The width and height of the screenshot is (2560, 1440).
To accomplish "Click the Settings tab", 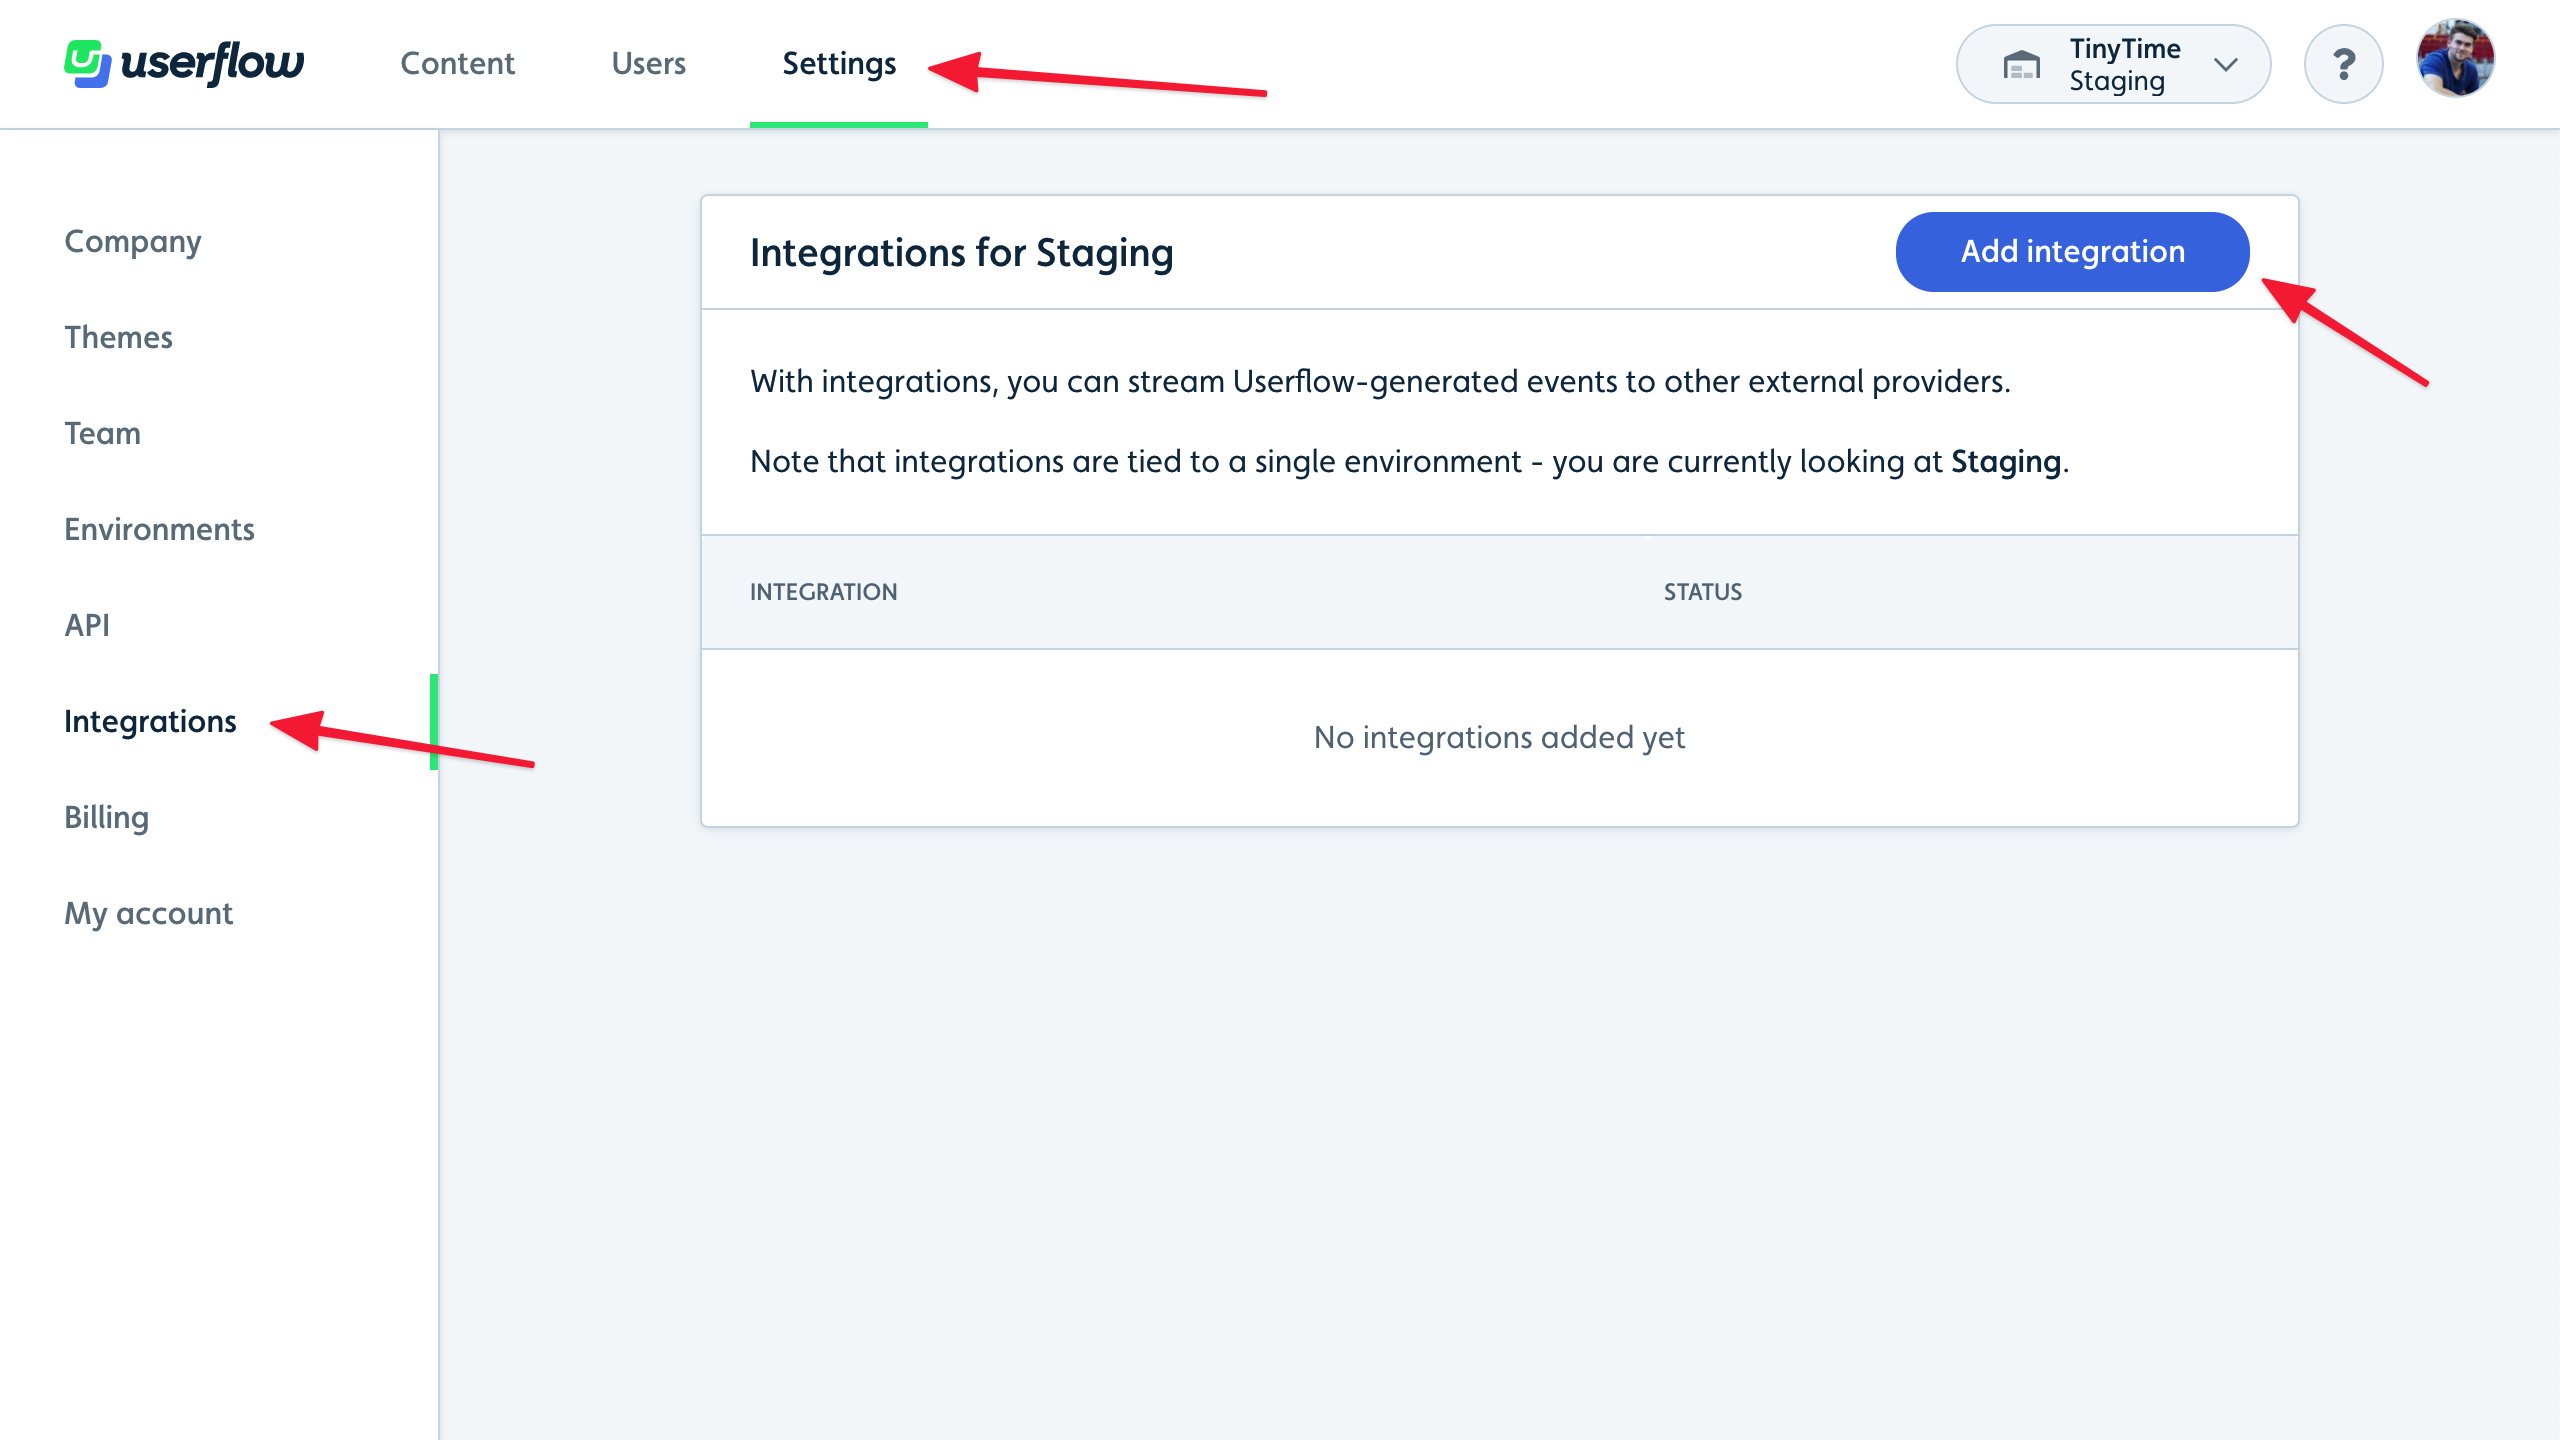I will point(839,63).
